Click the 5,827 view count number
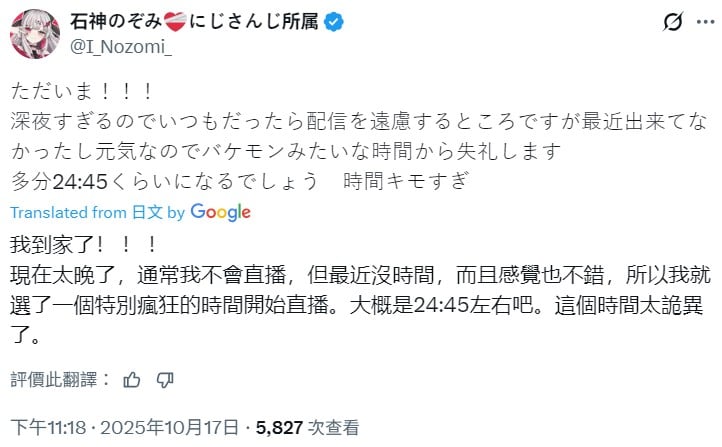 280,427
